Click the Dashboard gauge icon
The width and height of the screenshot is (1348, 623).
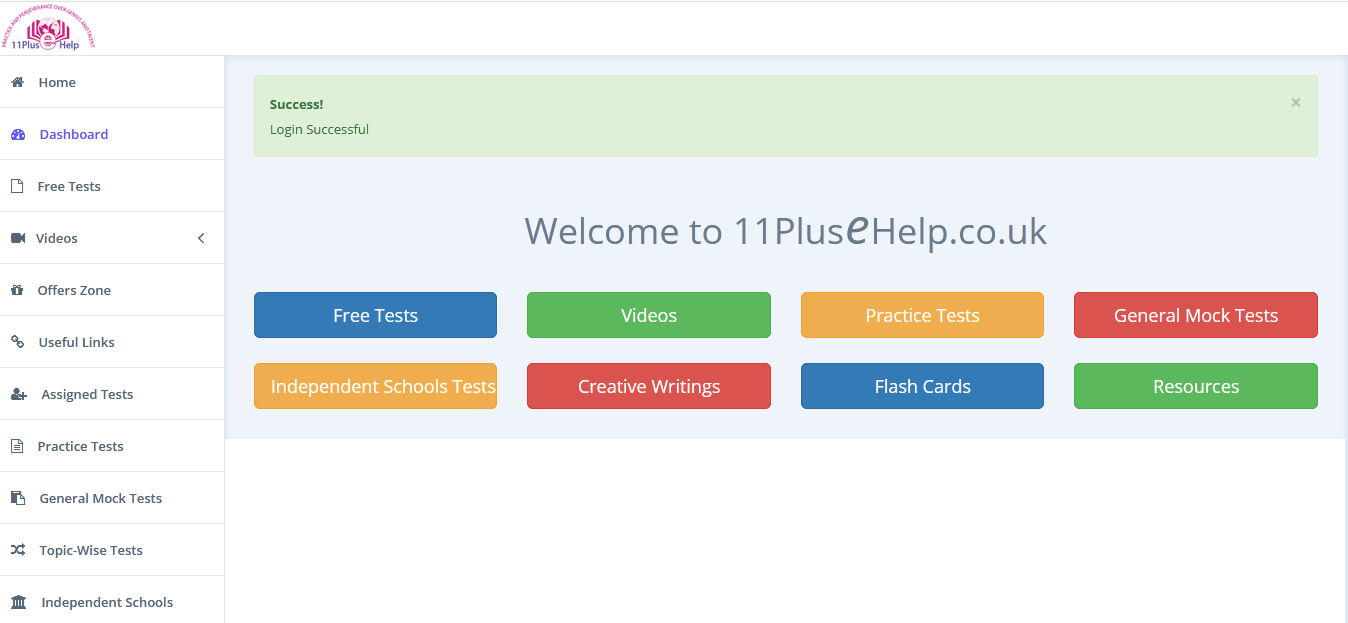[18, 134]
